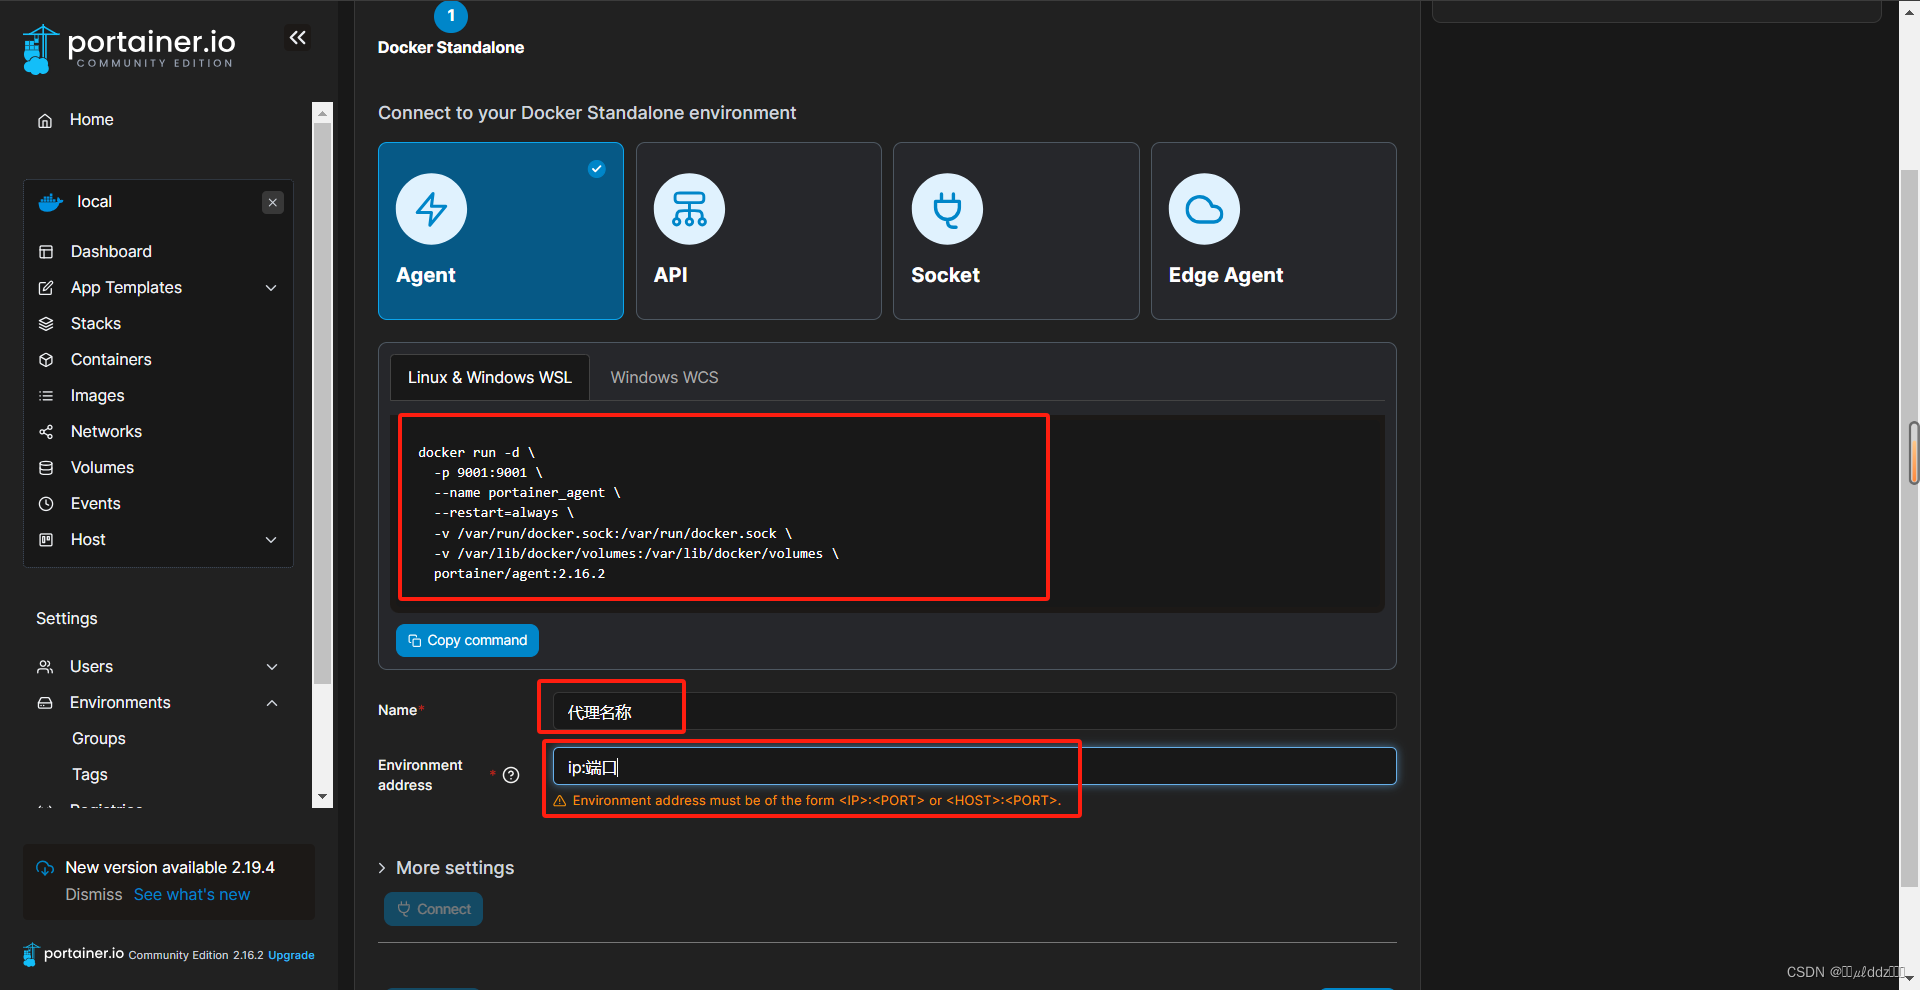Click the API network icon
The width and height of the screenshot is (1920, 990).
(689, 209)
